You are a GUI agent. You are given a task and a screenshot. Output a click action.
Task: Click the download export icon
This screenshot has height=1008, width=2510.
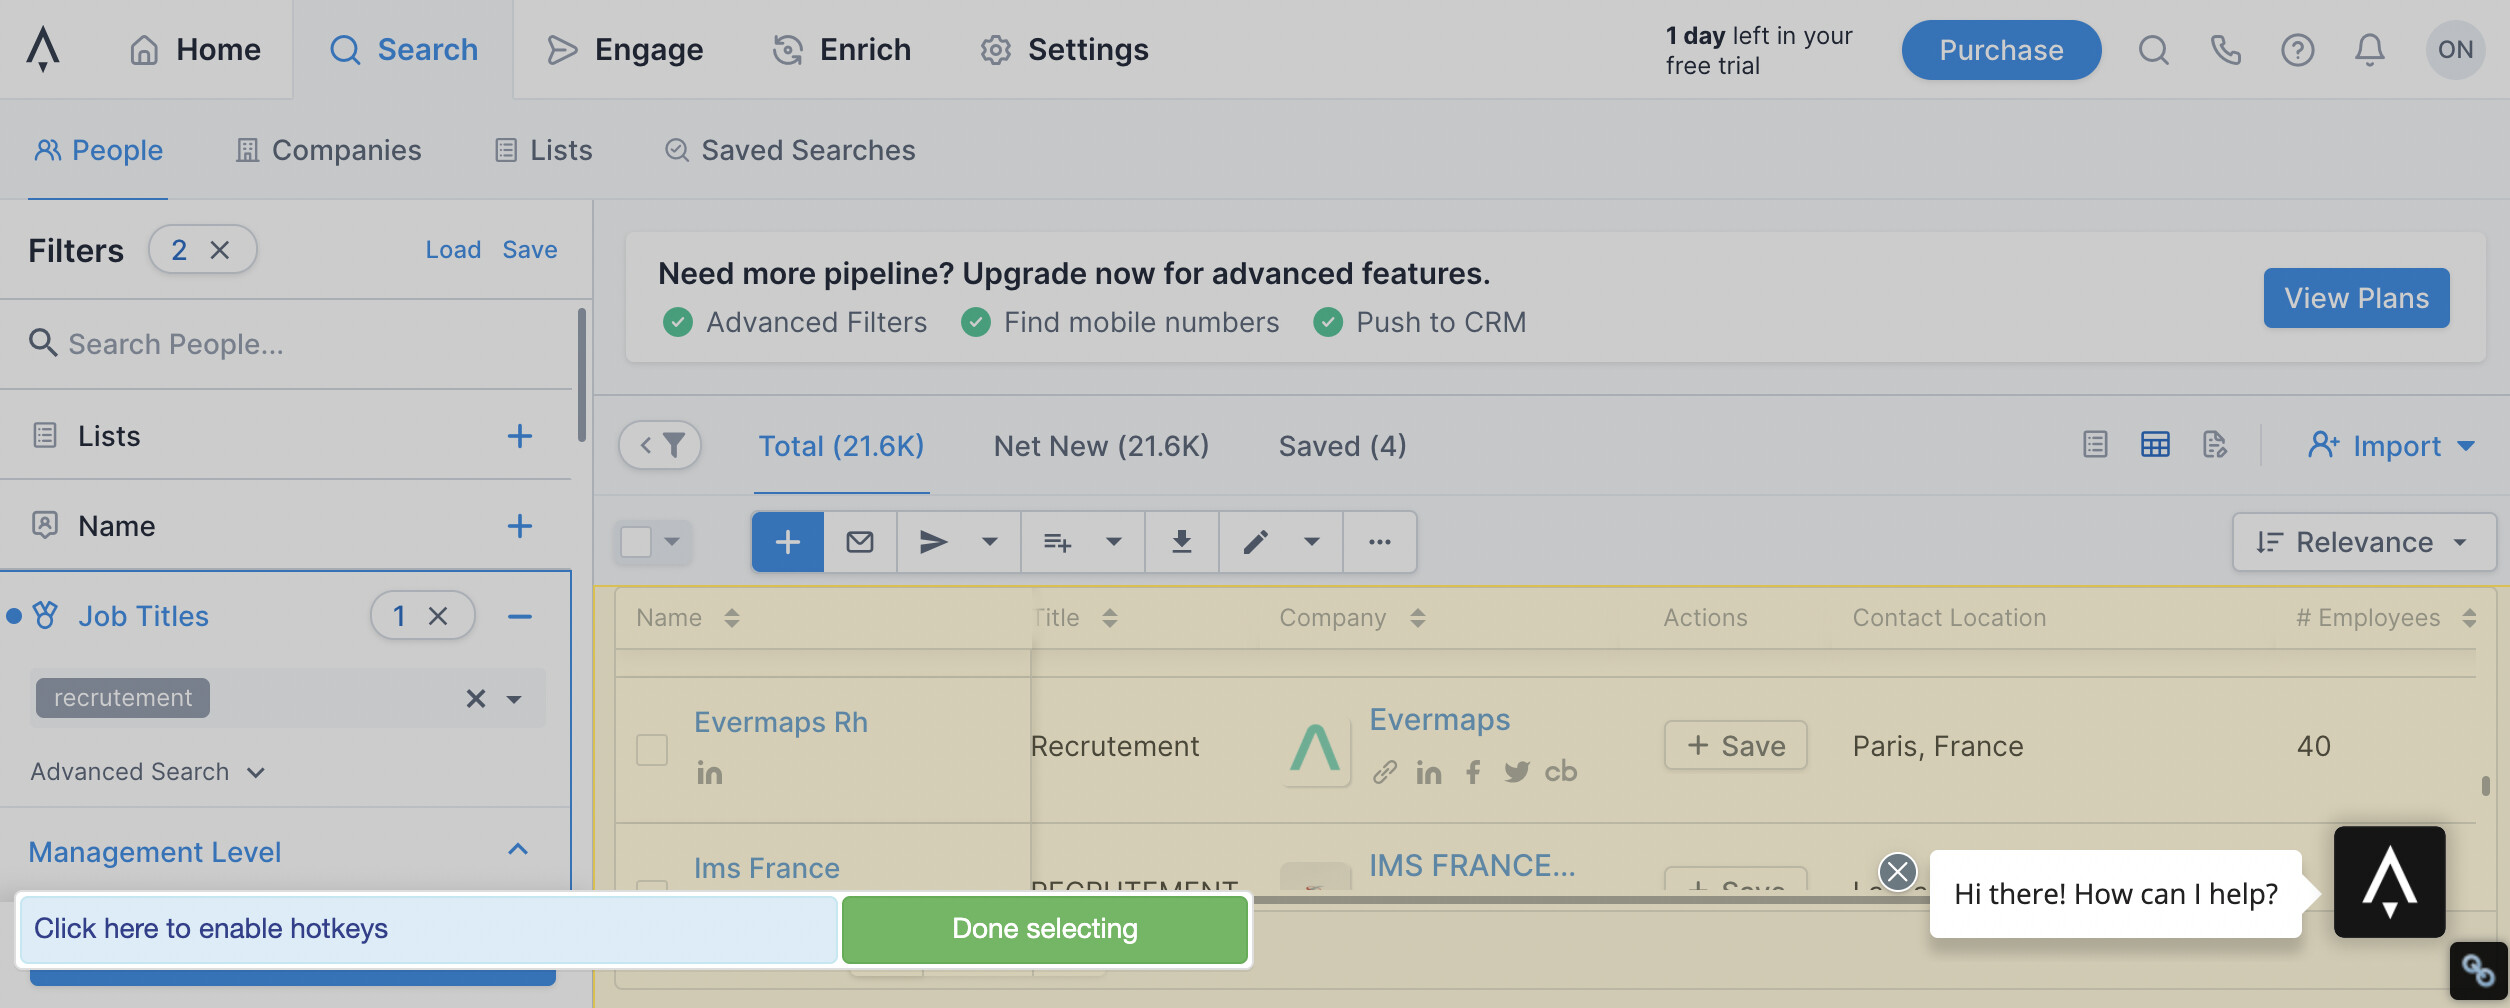(1181, 542)
